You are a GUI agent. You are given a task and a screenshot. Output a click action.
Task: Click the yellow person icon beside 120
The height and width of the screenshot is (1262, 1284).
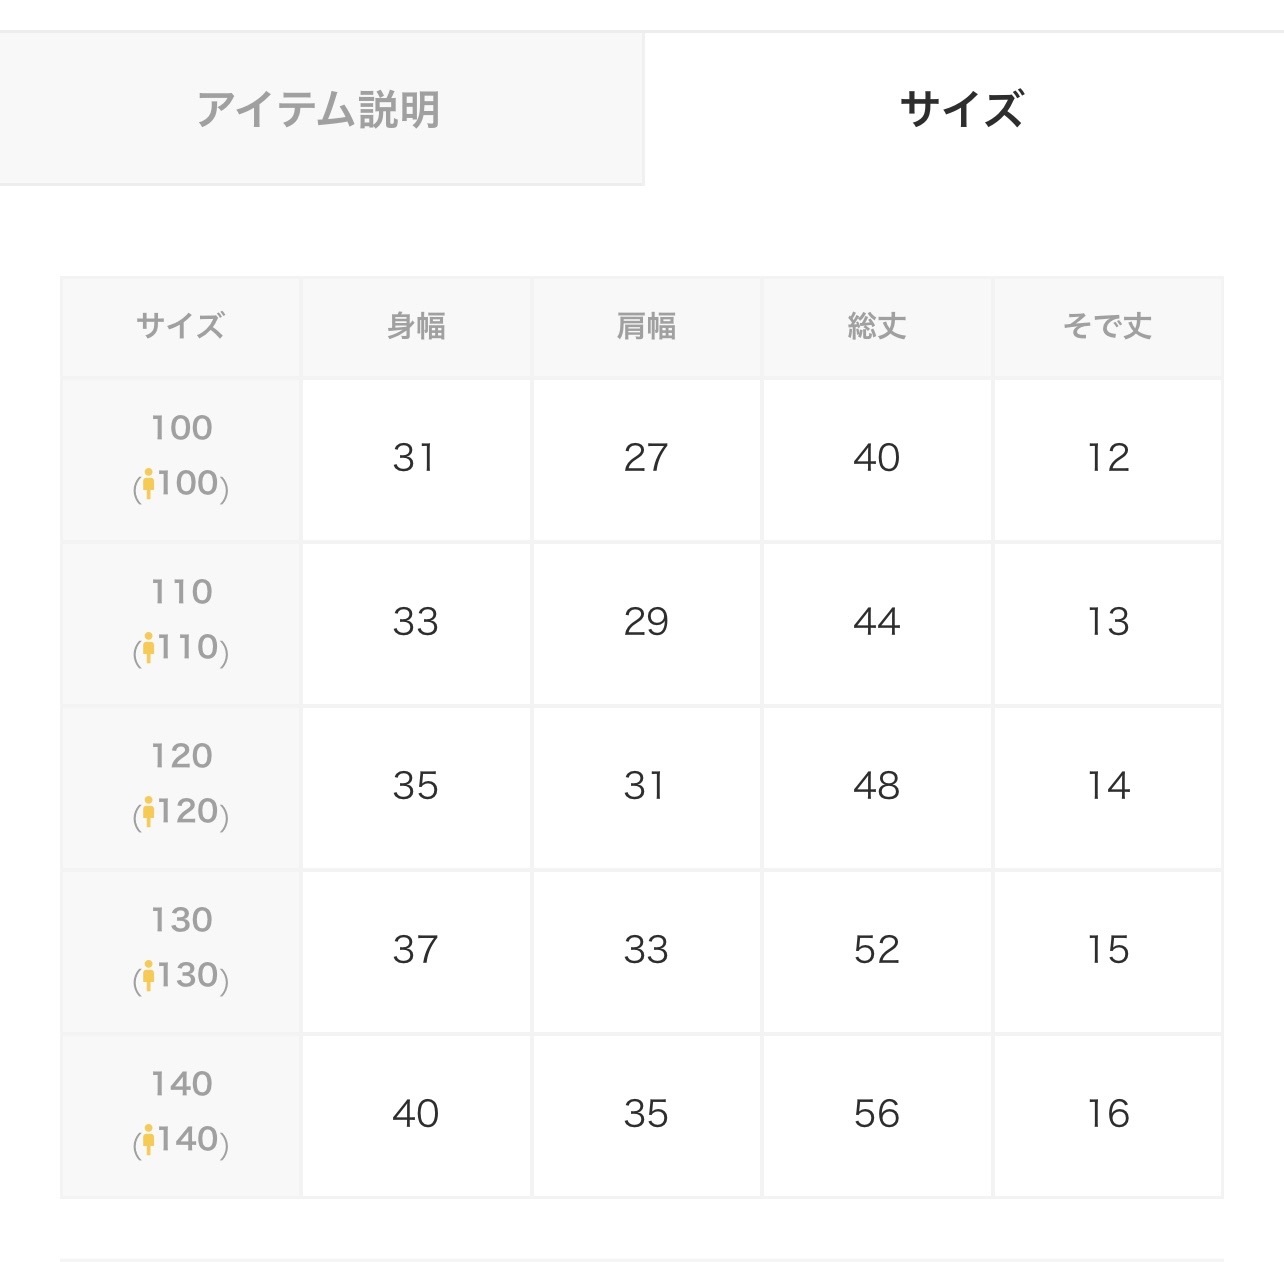pyautogui.click(x=148, y=812)
